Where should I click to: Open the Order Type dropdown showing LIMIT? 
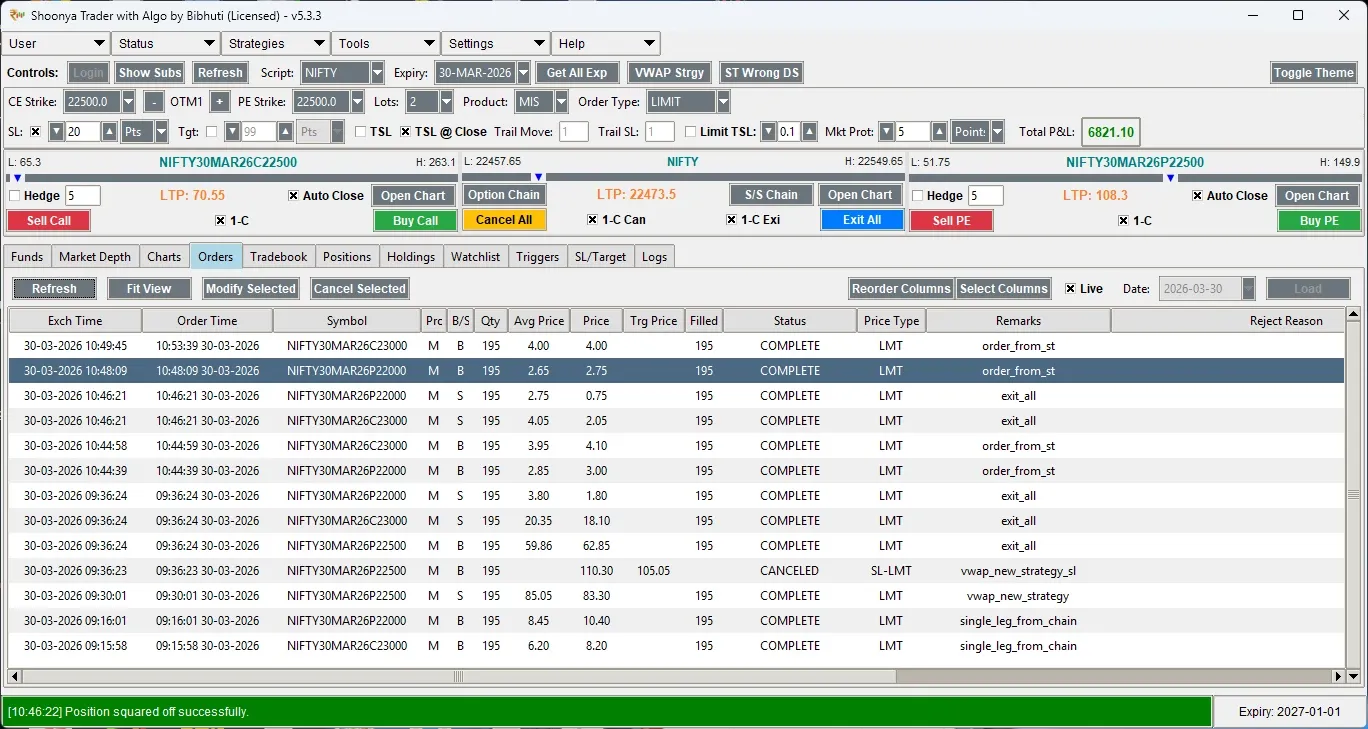click(723, 102)
